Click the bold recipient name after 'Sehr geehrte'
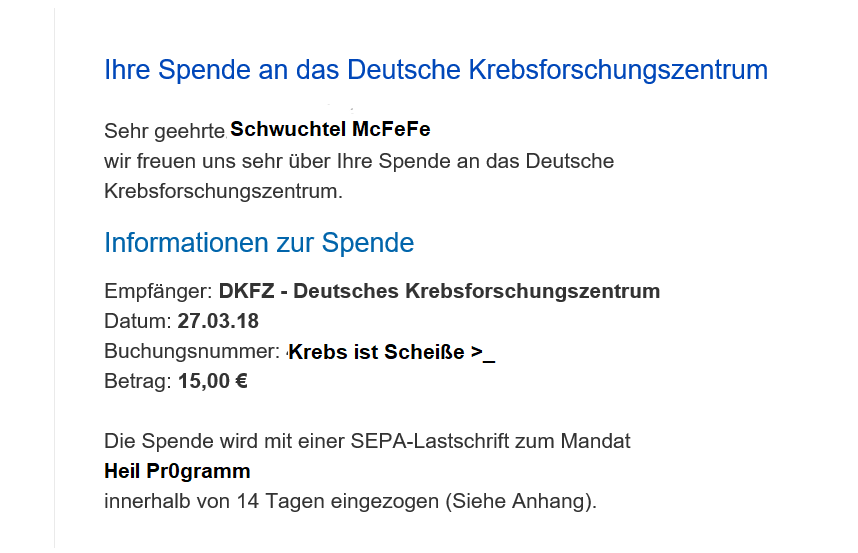The image size is (858, 553). click(330, 130)
